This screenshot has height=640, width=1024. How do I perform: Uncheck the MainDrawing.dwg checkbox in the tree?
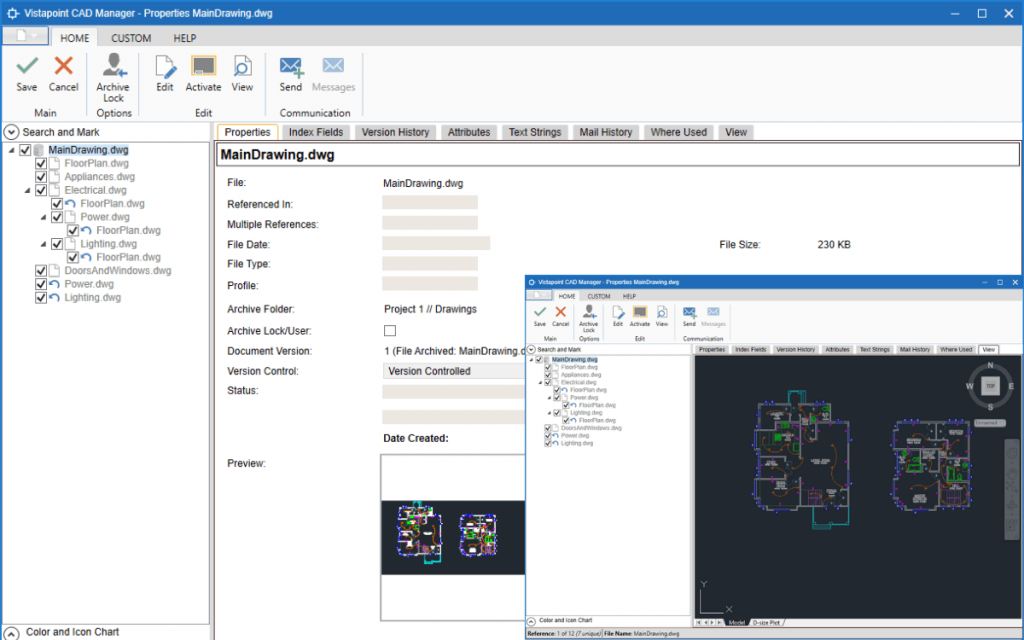coord(23,149)
